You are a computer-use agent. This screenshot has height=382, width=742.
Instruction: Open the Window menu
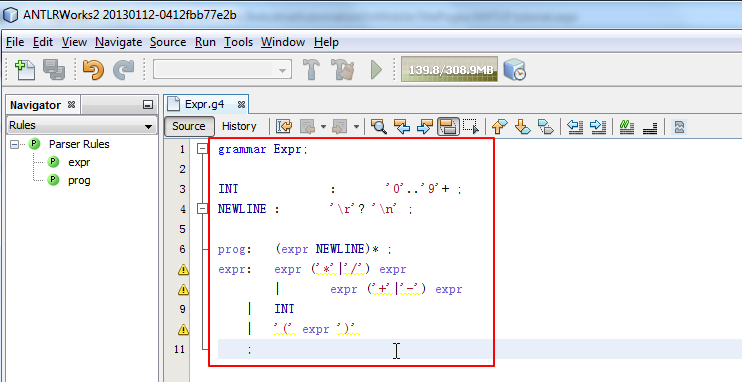point(283,42)
